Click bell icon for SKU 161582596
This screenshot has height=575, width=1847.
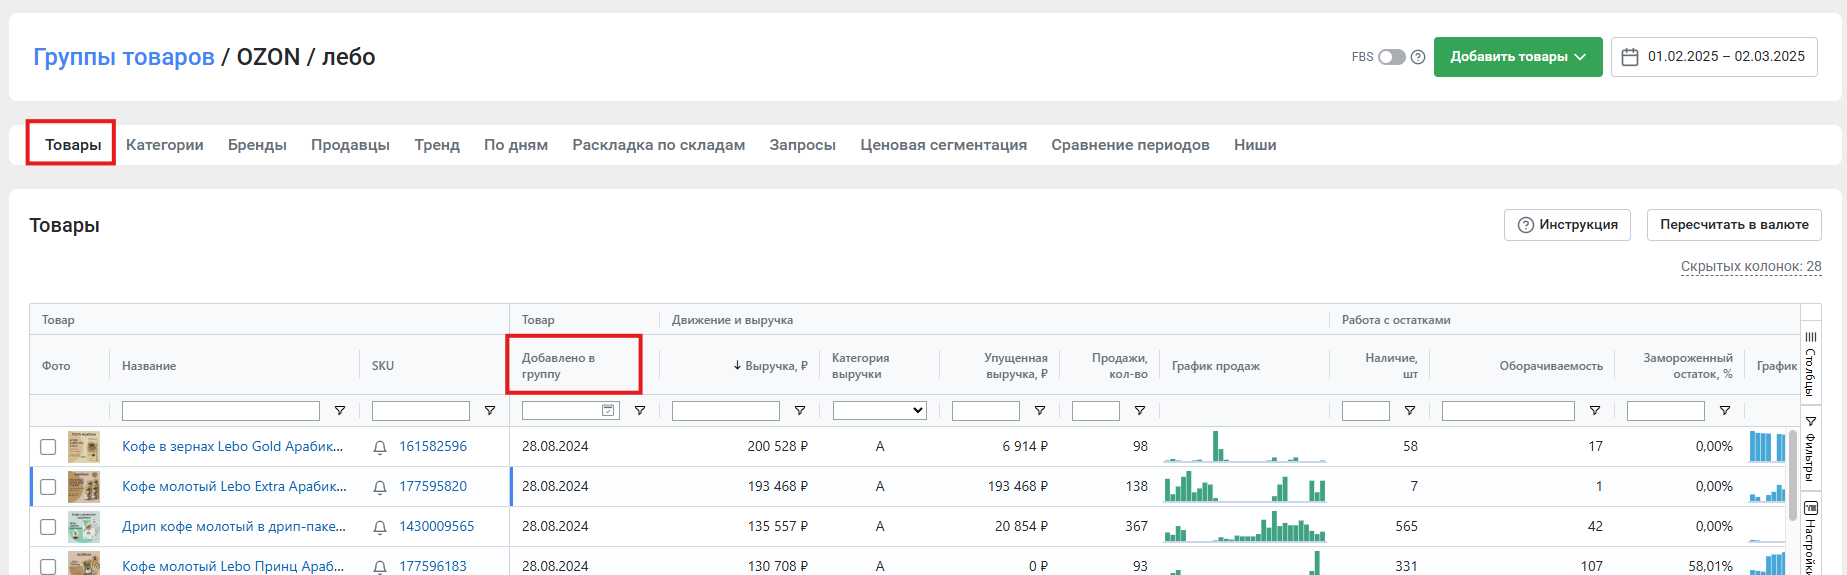[380, 447]
